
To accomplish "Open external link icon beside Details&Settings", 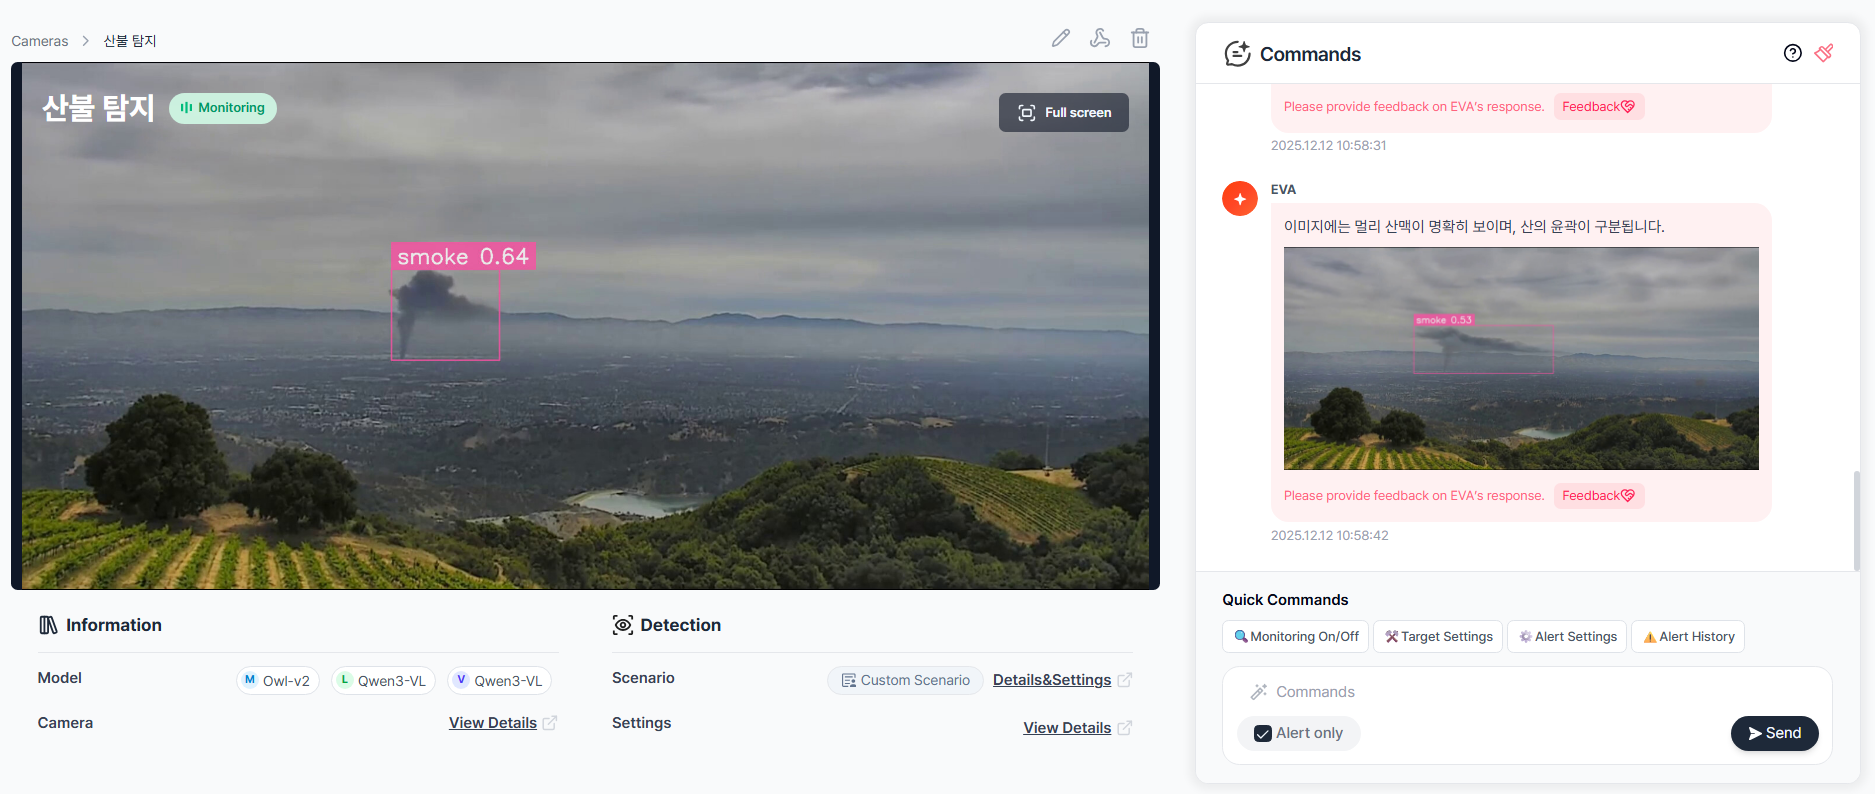I will (1125, 680).
